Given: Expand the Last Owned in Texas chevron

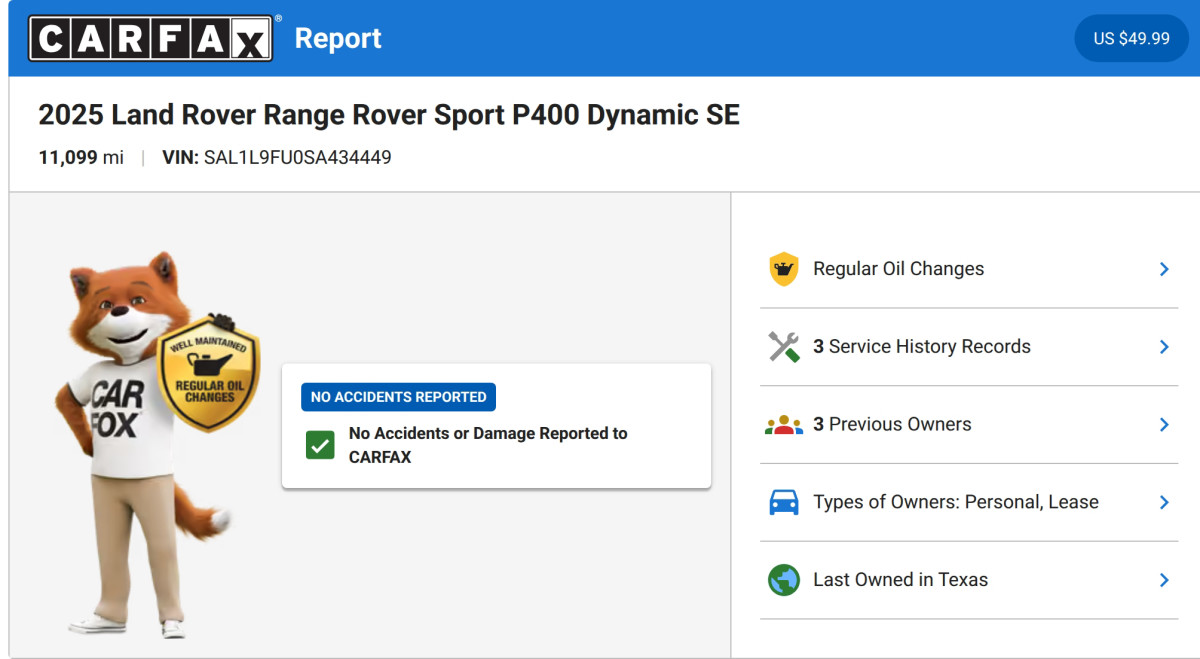Looking at the screenshot, I should (1164, 580).
